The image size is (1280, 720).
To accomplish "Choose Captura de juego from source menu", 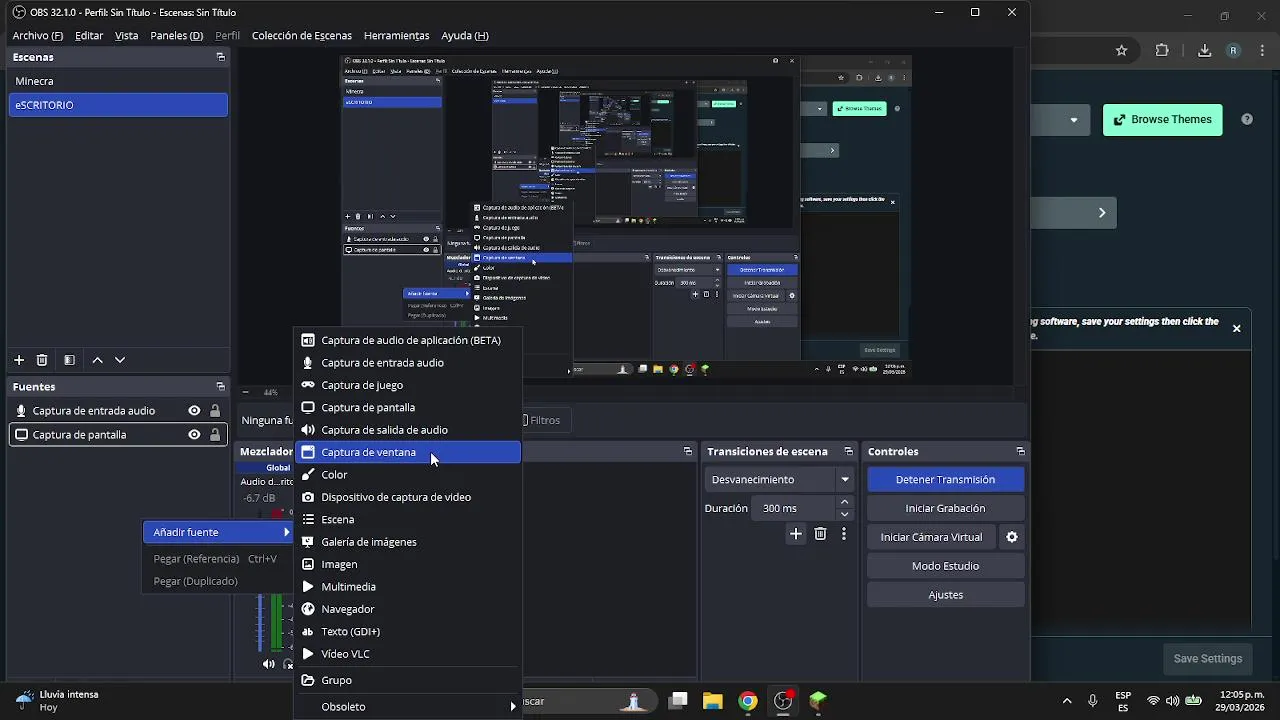I will click(408, 385).
